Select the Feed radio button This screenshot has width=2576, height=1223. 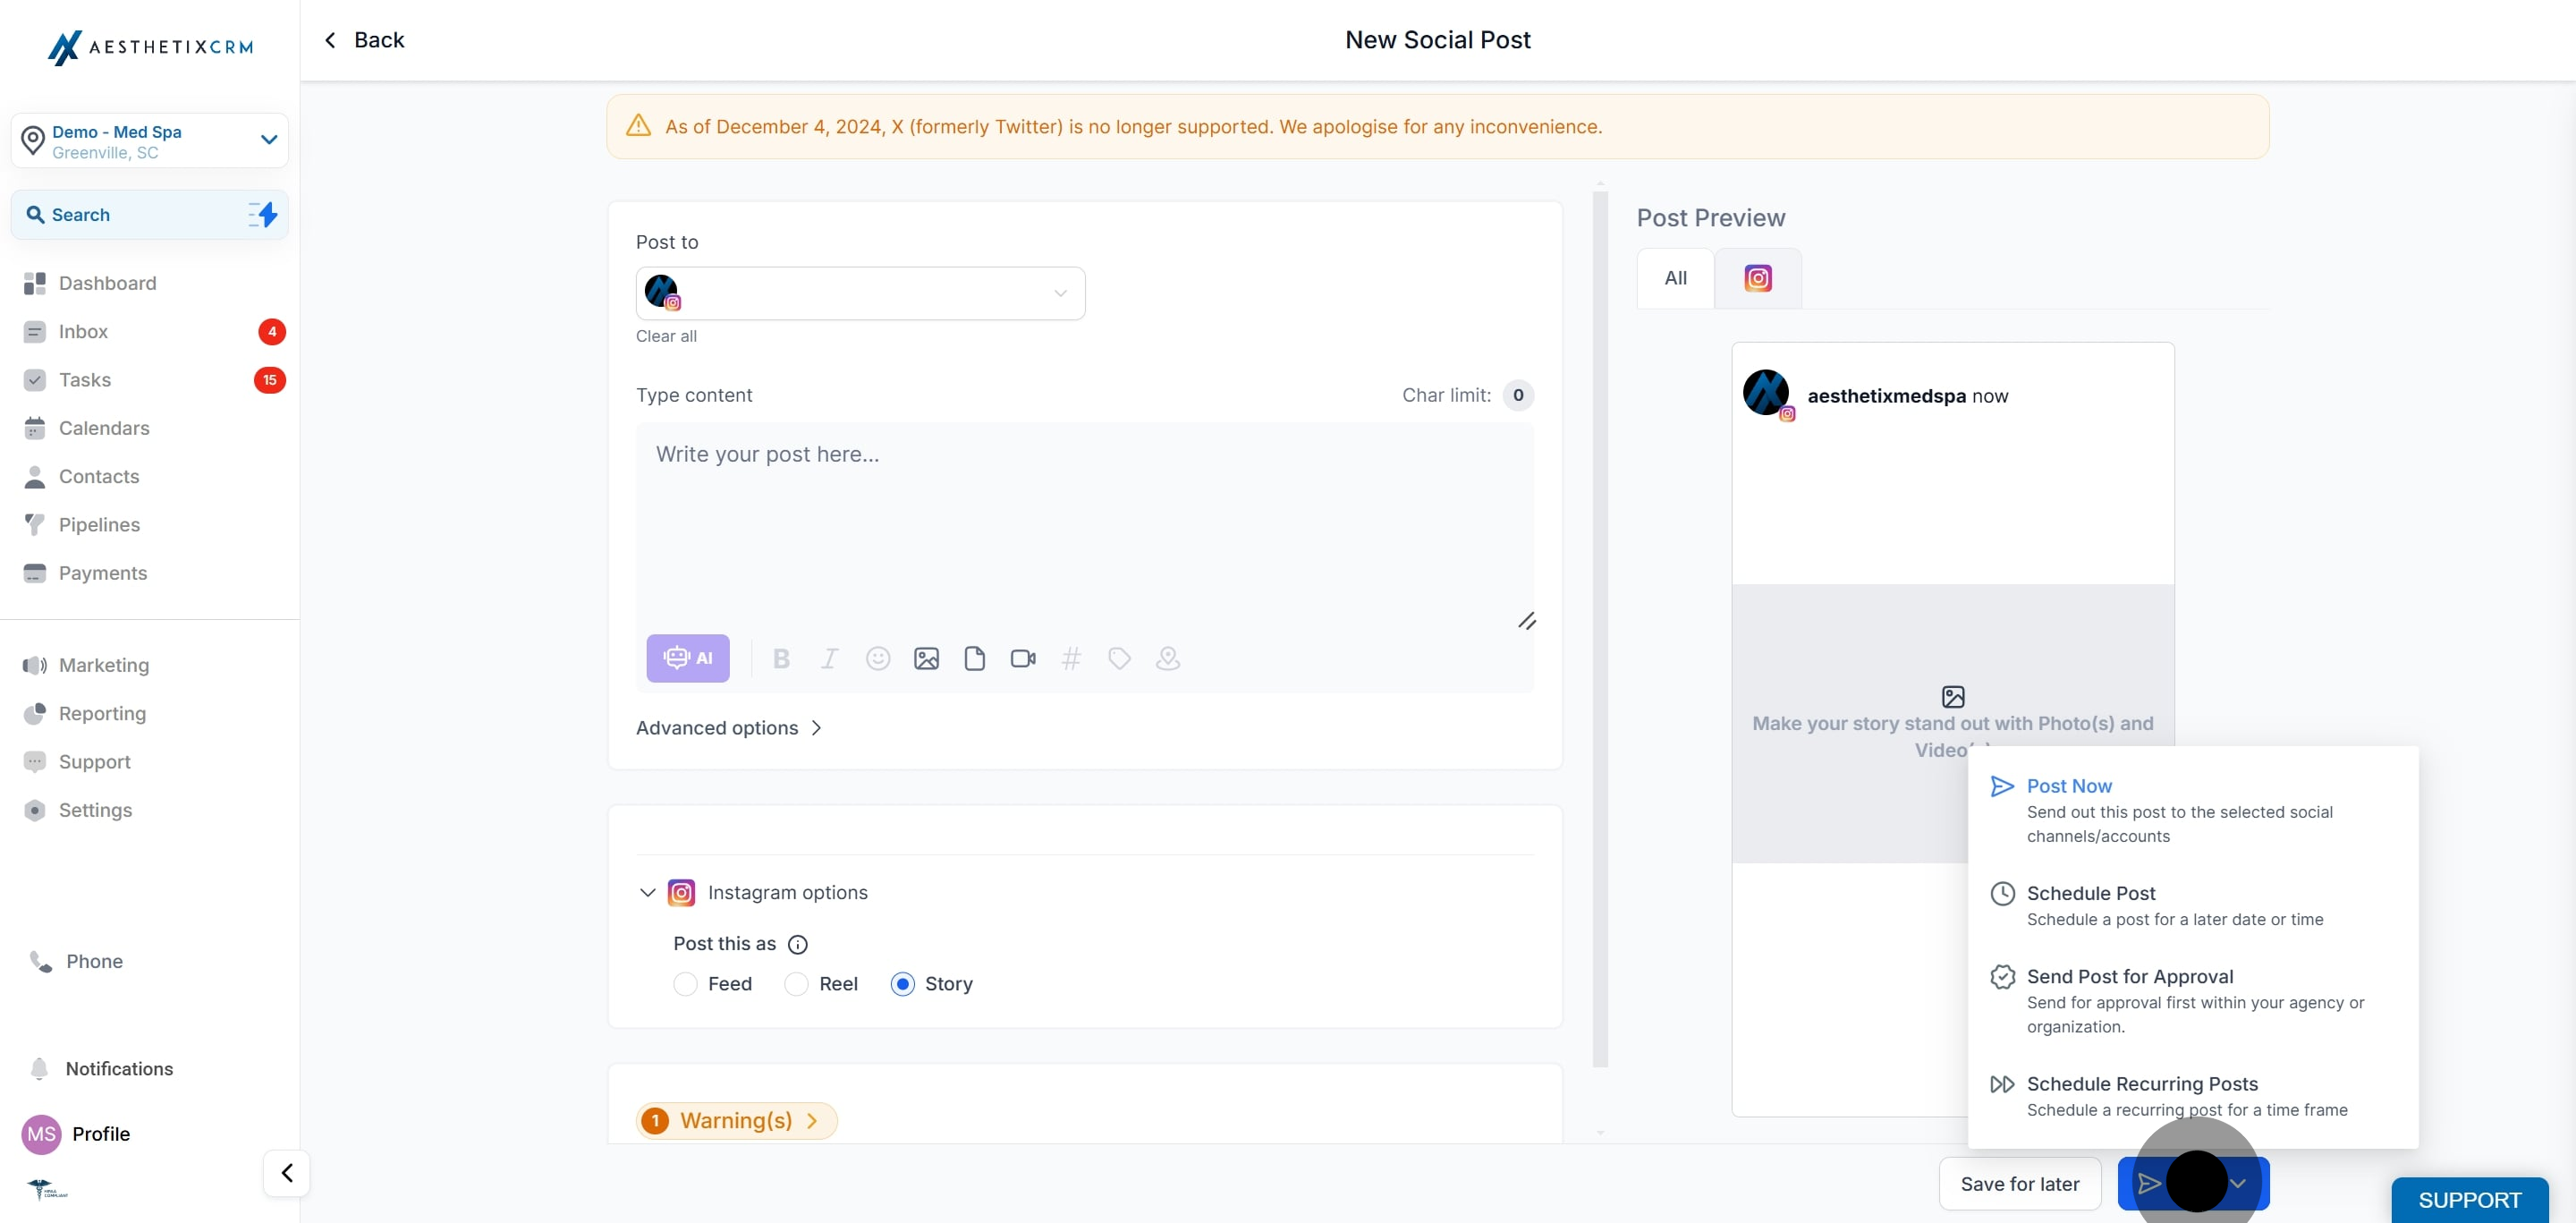coord(685,984)
